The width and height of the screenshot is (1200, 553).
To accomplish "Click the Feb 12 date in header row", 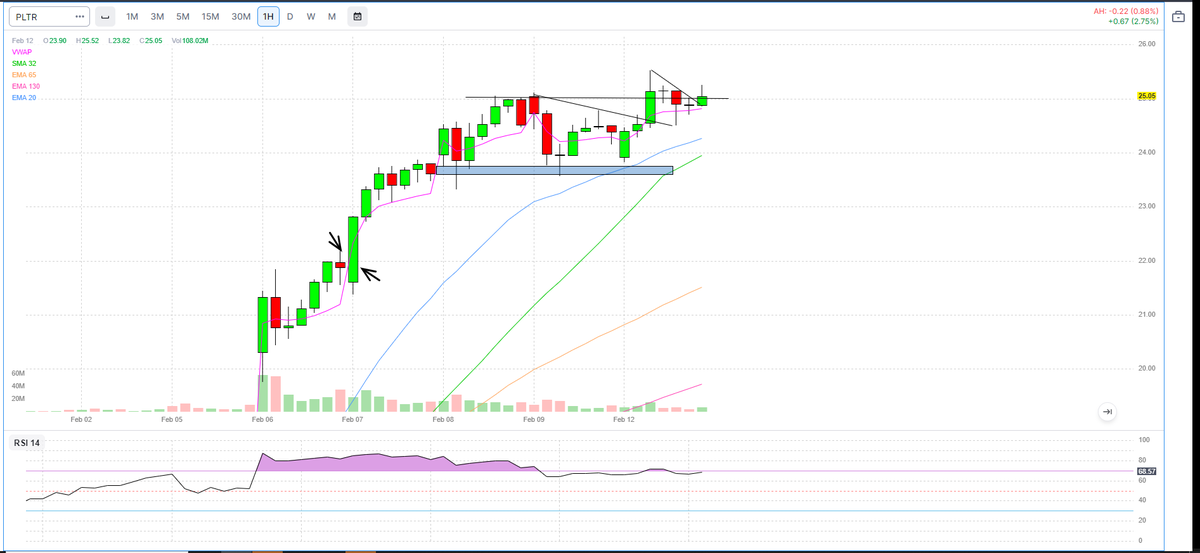I will point(23,40).
